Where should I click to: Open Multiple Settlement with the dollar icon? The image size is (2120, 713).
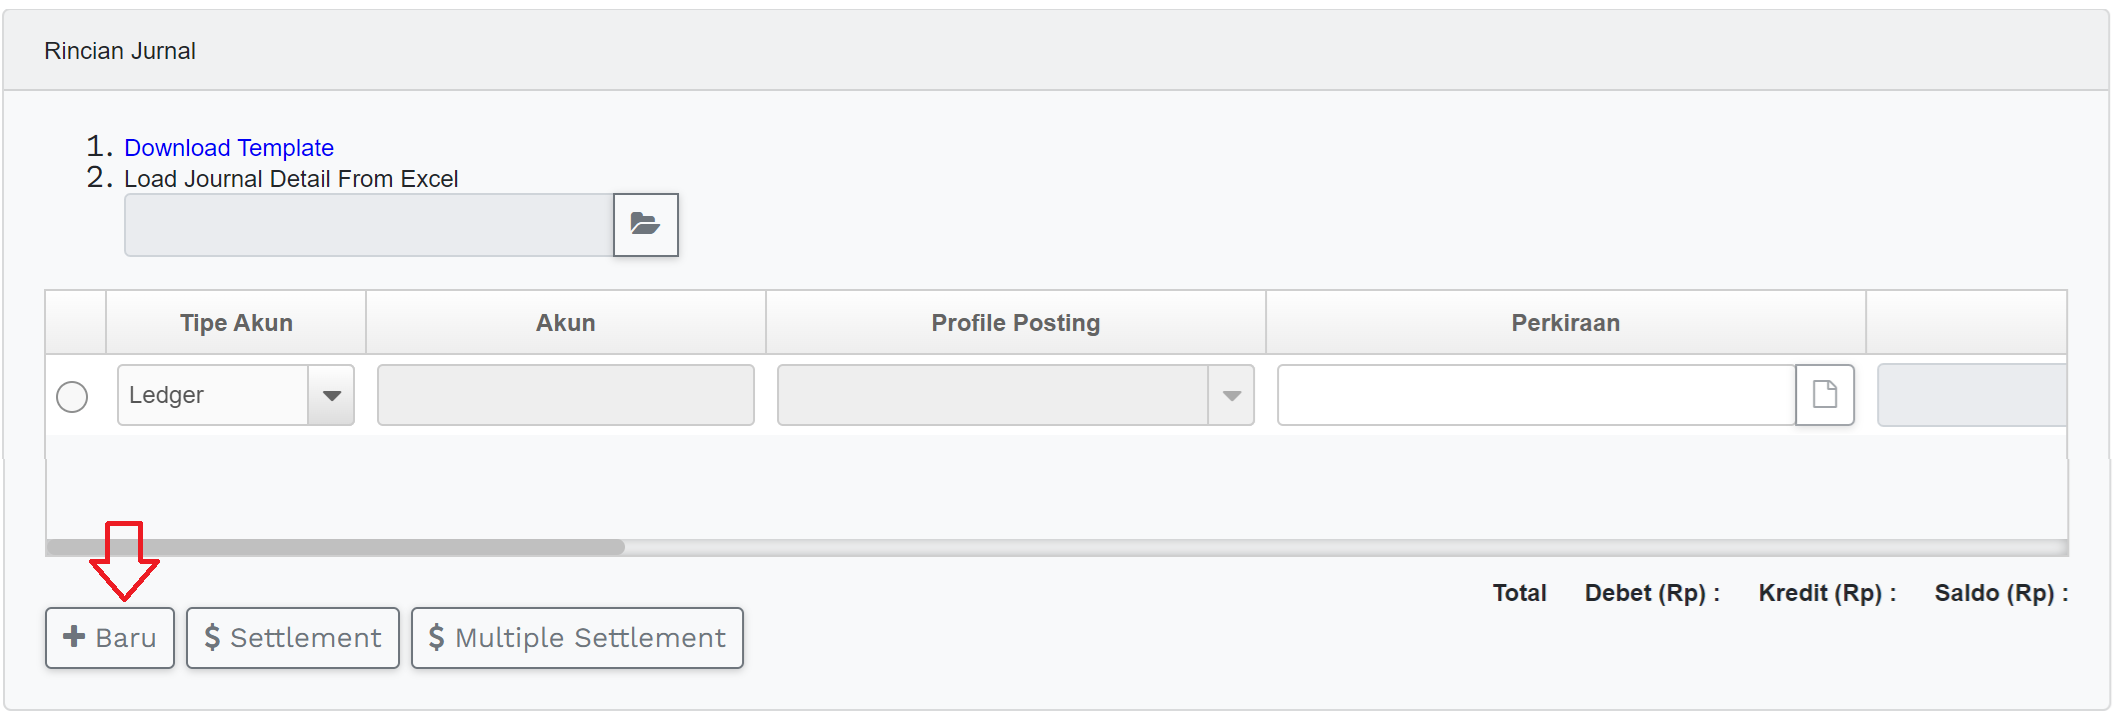coord(577,638)
